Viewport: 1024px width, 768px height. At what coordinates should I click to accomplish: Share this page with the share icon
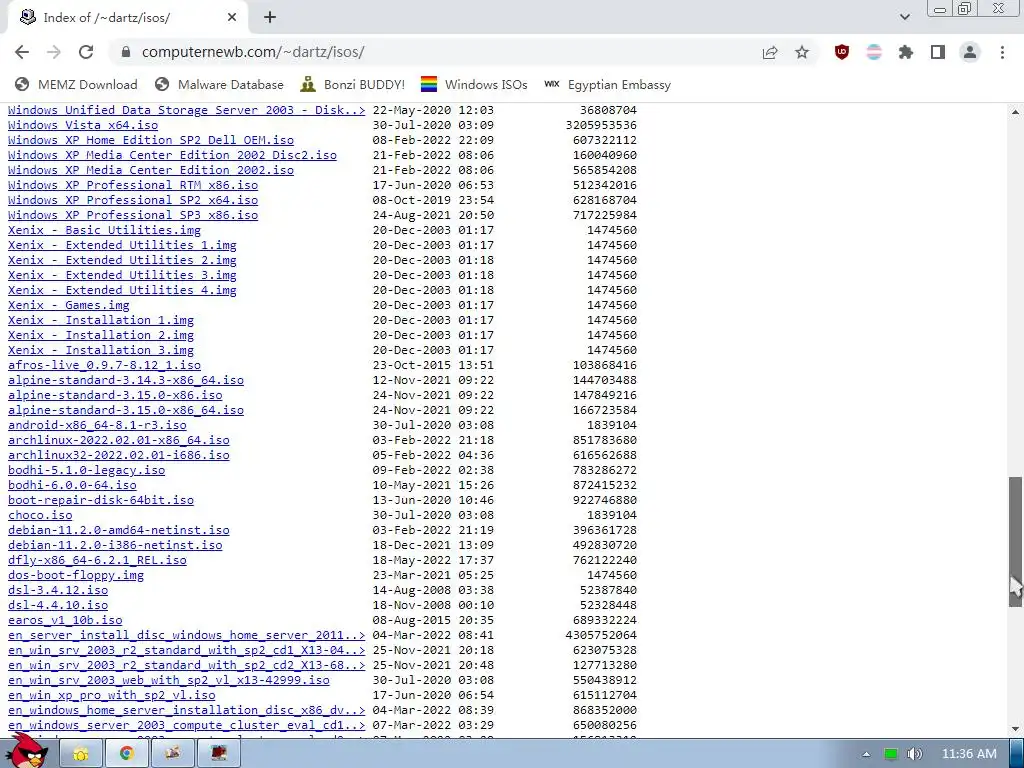pos(770,52)
